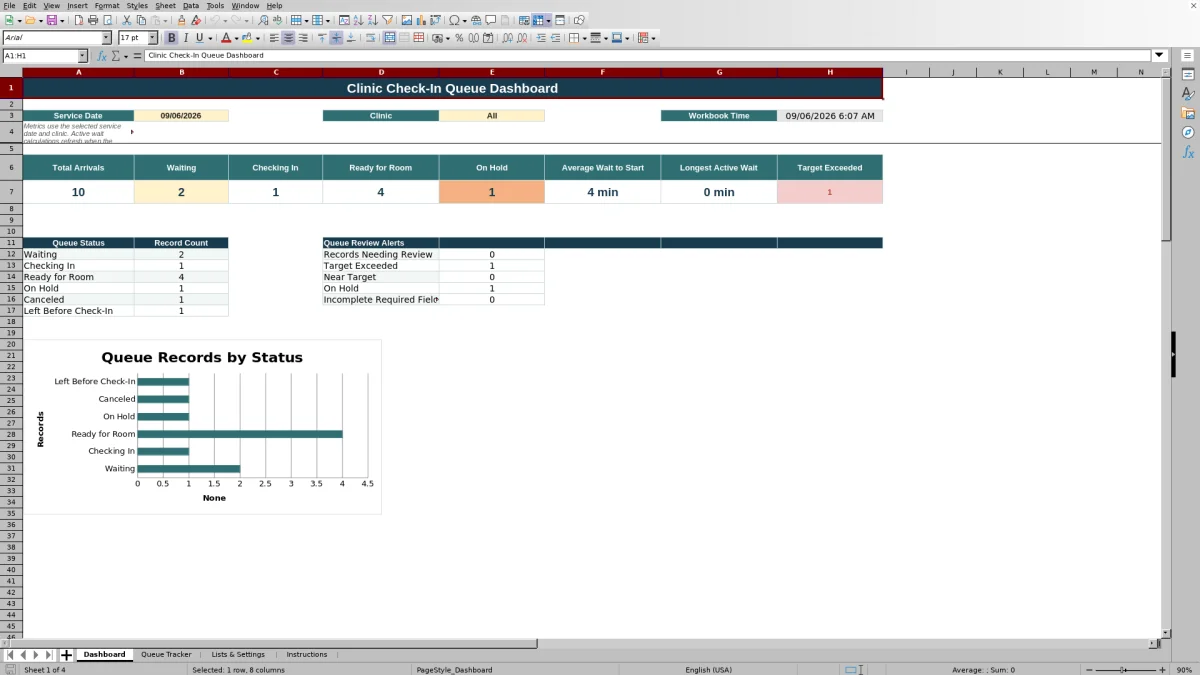Switch to the Lists & Settings sheet tab
The height and width of the screenshot is (675, 1200).
click(x=238, y=654)
